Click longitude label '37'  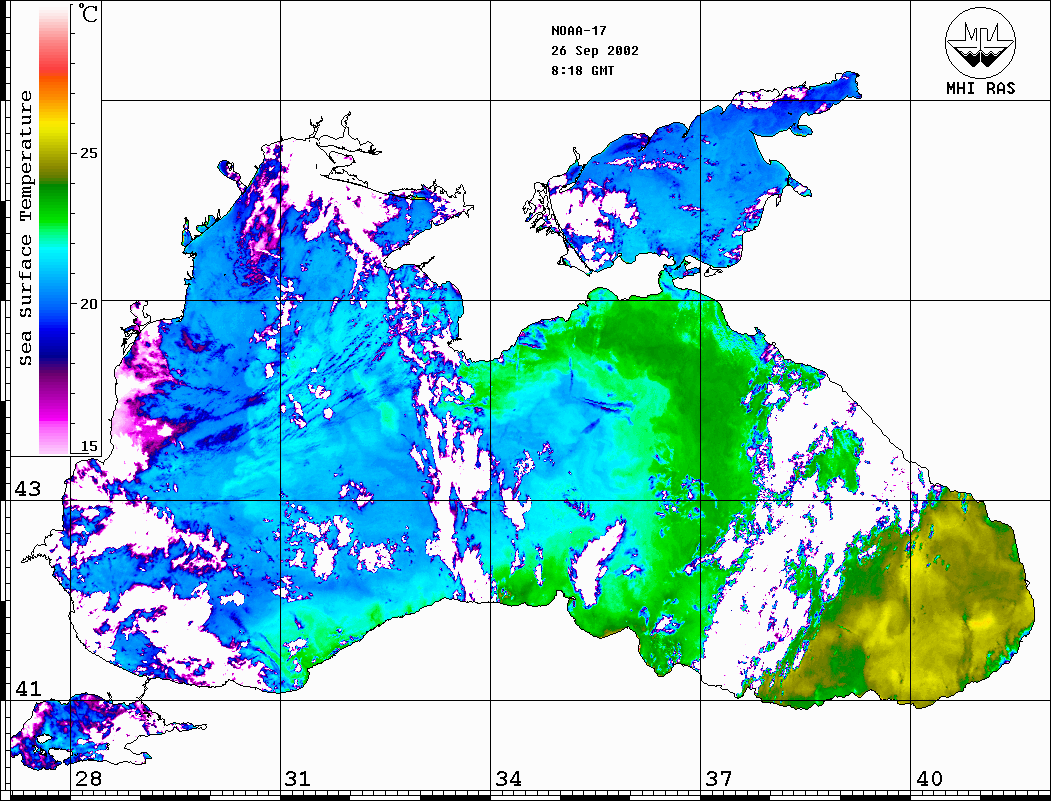pos(719,779)
